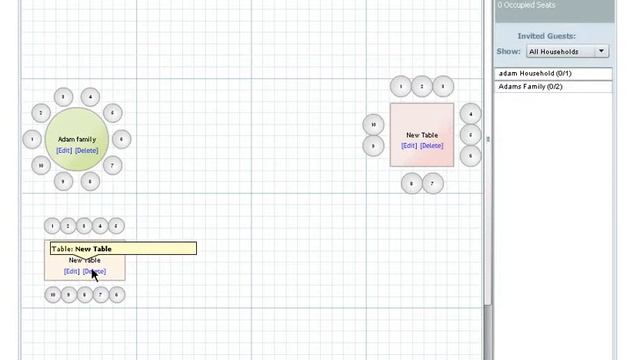Select seat 2 at the round Adam family table
This screenshot has width=640, height=360.
click(x=41, y=113)
